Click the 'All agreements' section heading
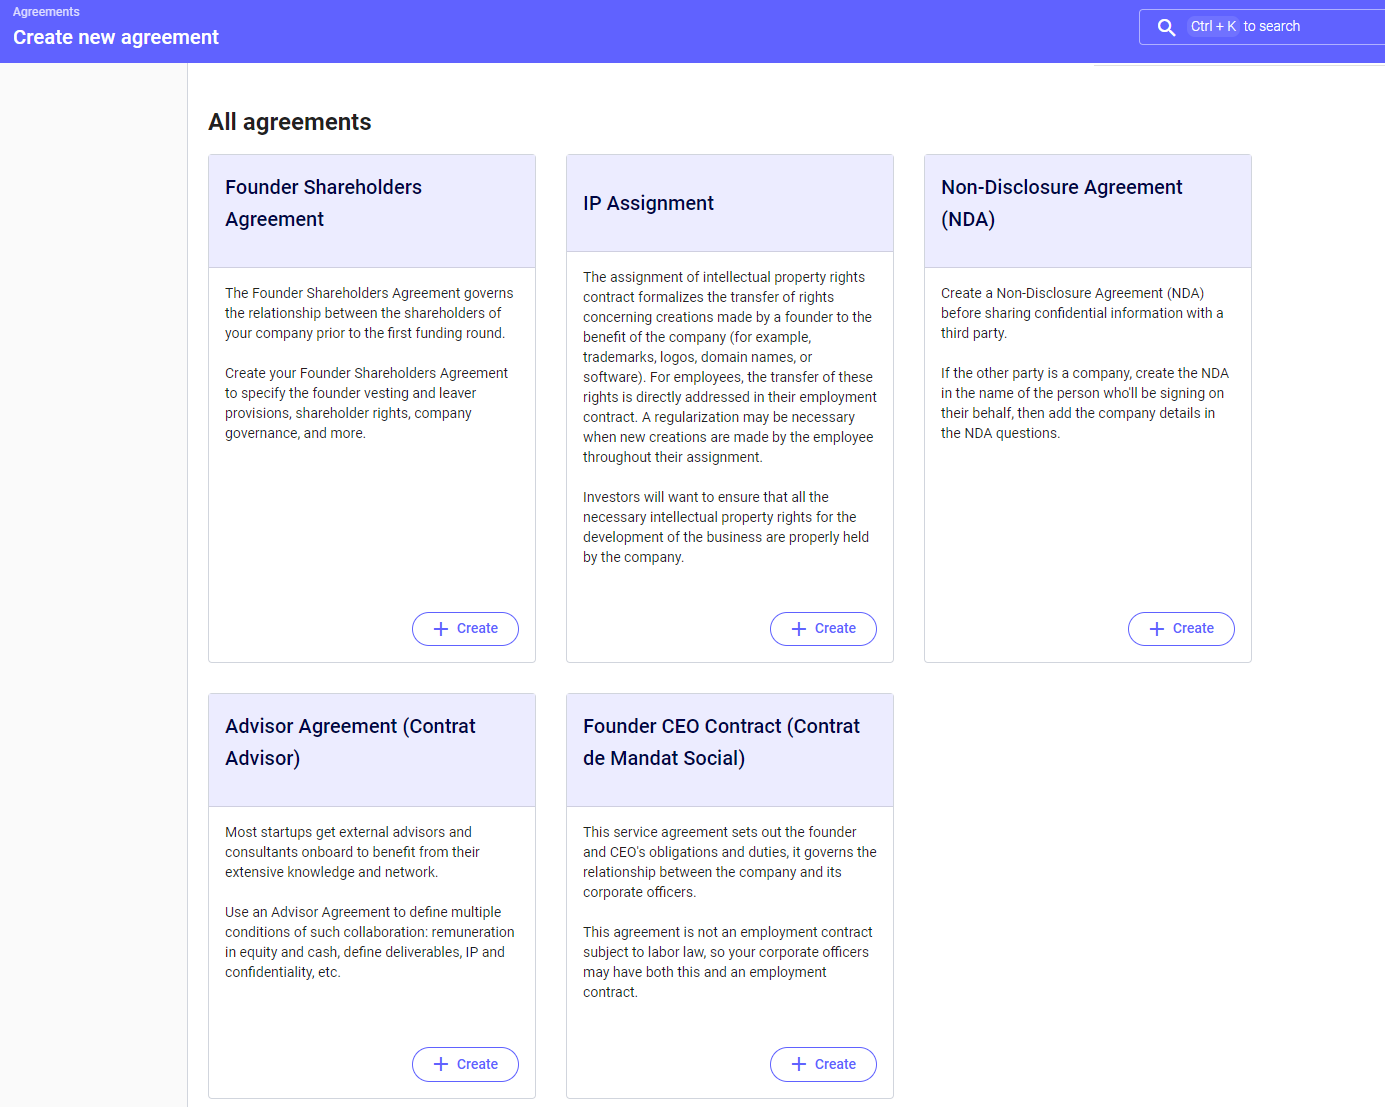 coord(290,122)
